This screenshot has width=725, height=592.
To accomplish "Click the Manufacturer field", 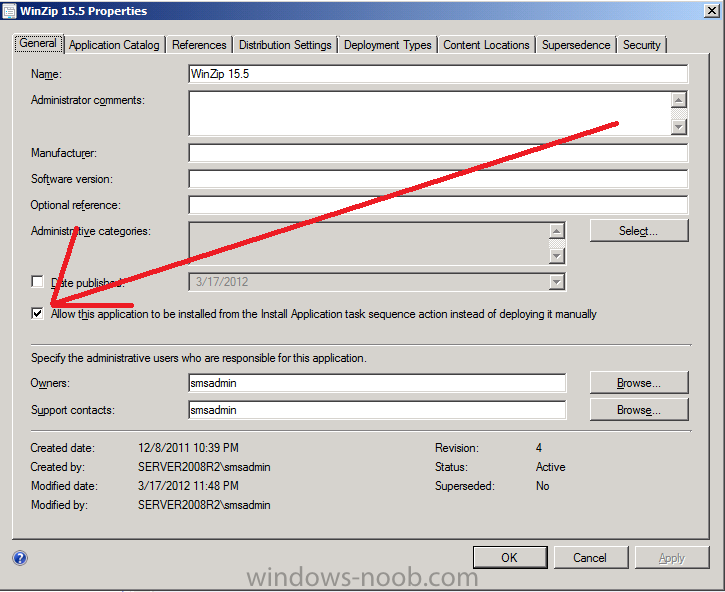I will [438, 153].
